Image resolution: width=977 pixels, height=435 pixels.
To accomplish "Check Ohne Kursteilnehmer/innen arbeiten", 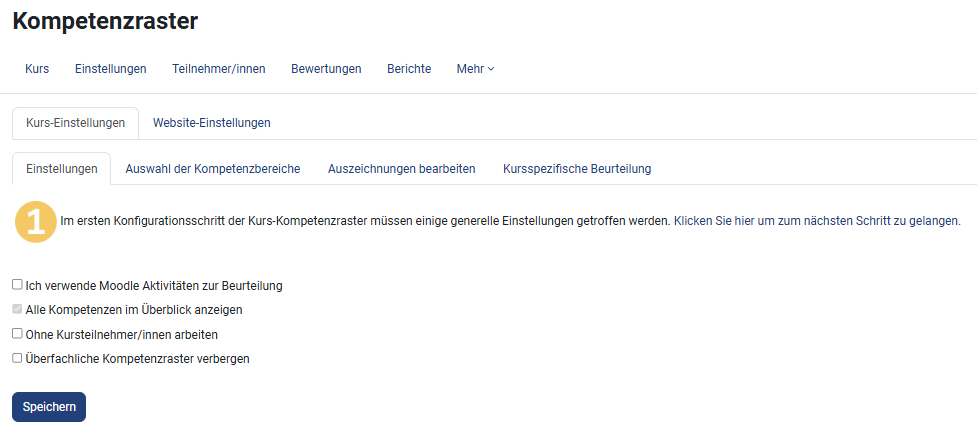I will click(x=17, y=334).
